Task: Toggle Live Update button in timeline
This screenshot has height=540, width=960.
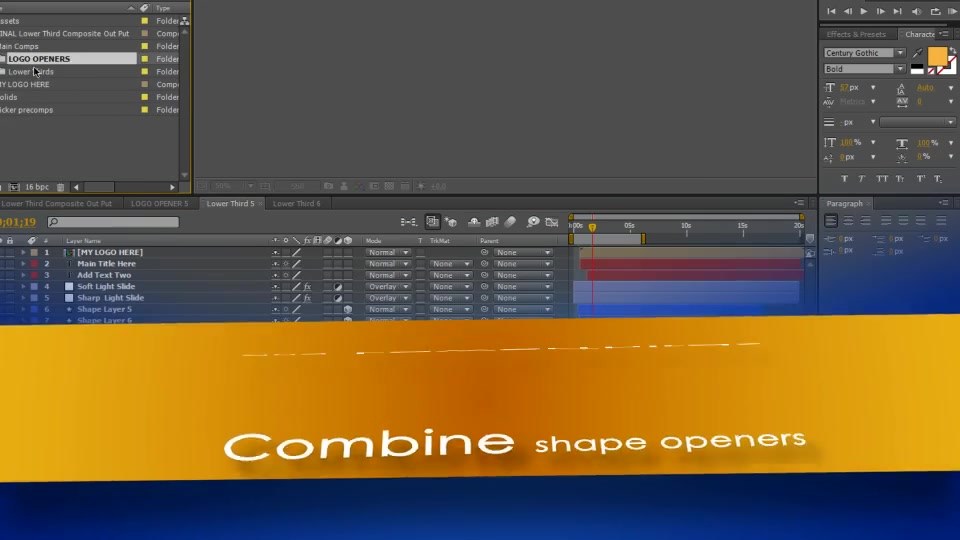Action: coord(432,222)
